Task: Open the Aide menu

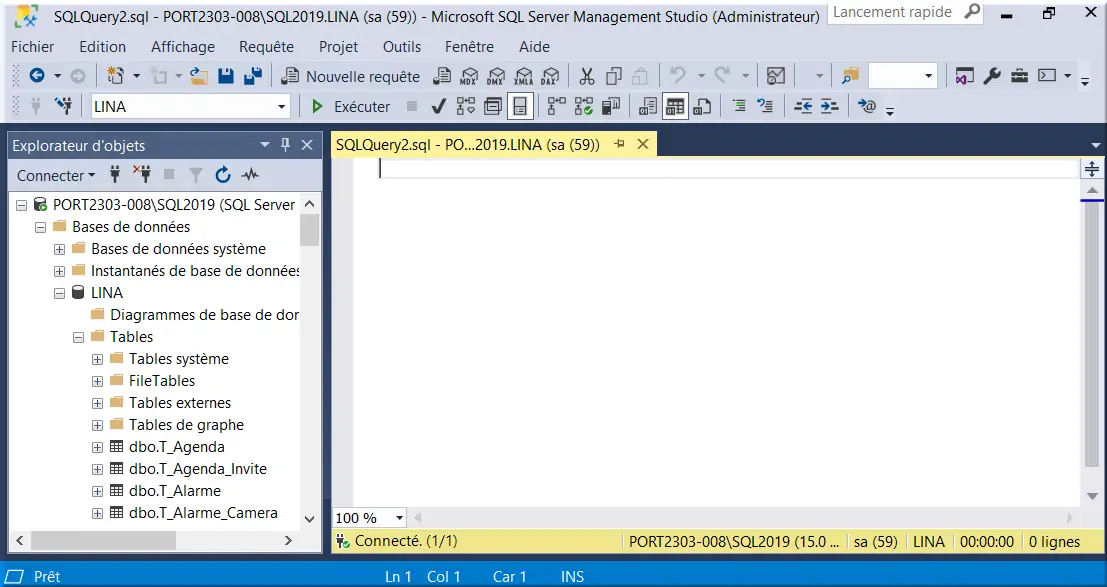Action: (534, 47)
